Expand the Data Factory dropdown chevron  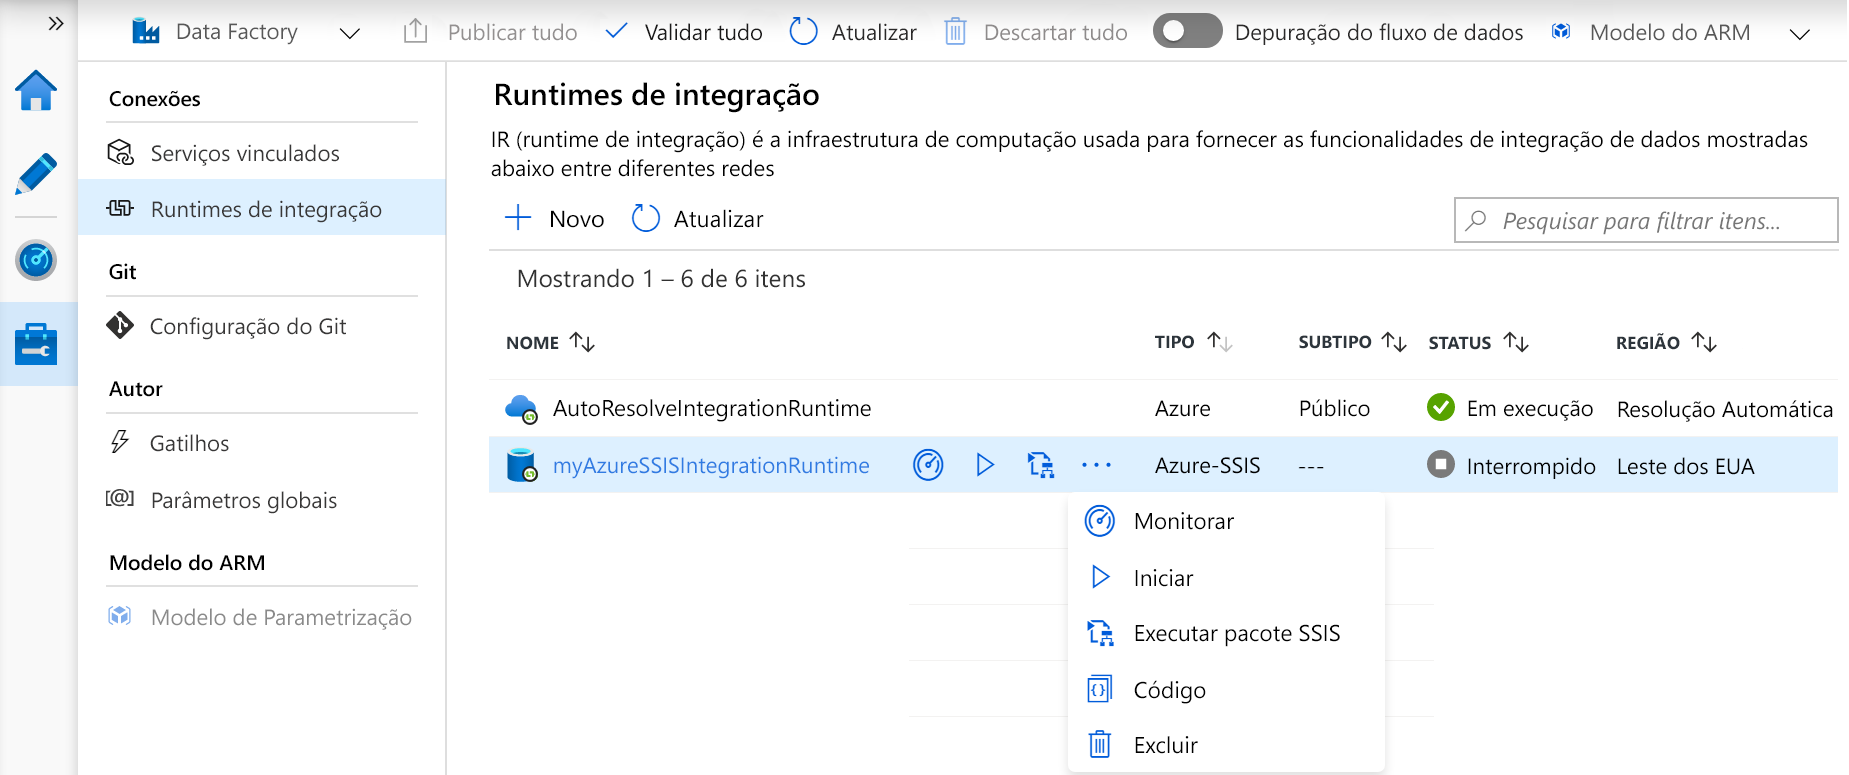pos(349,33)
